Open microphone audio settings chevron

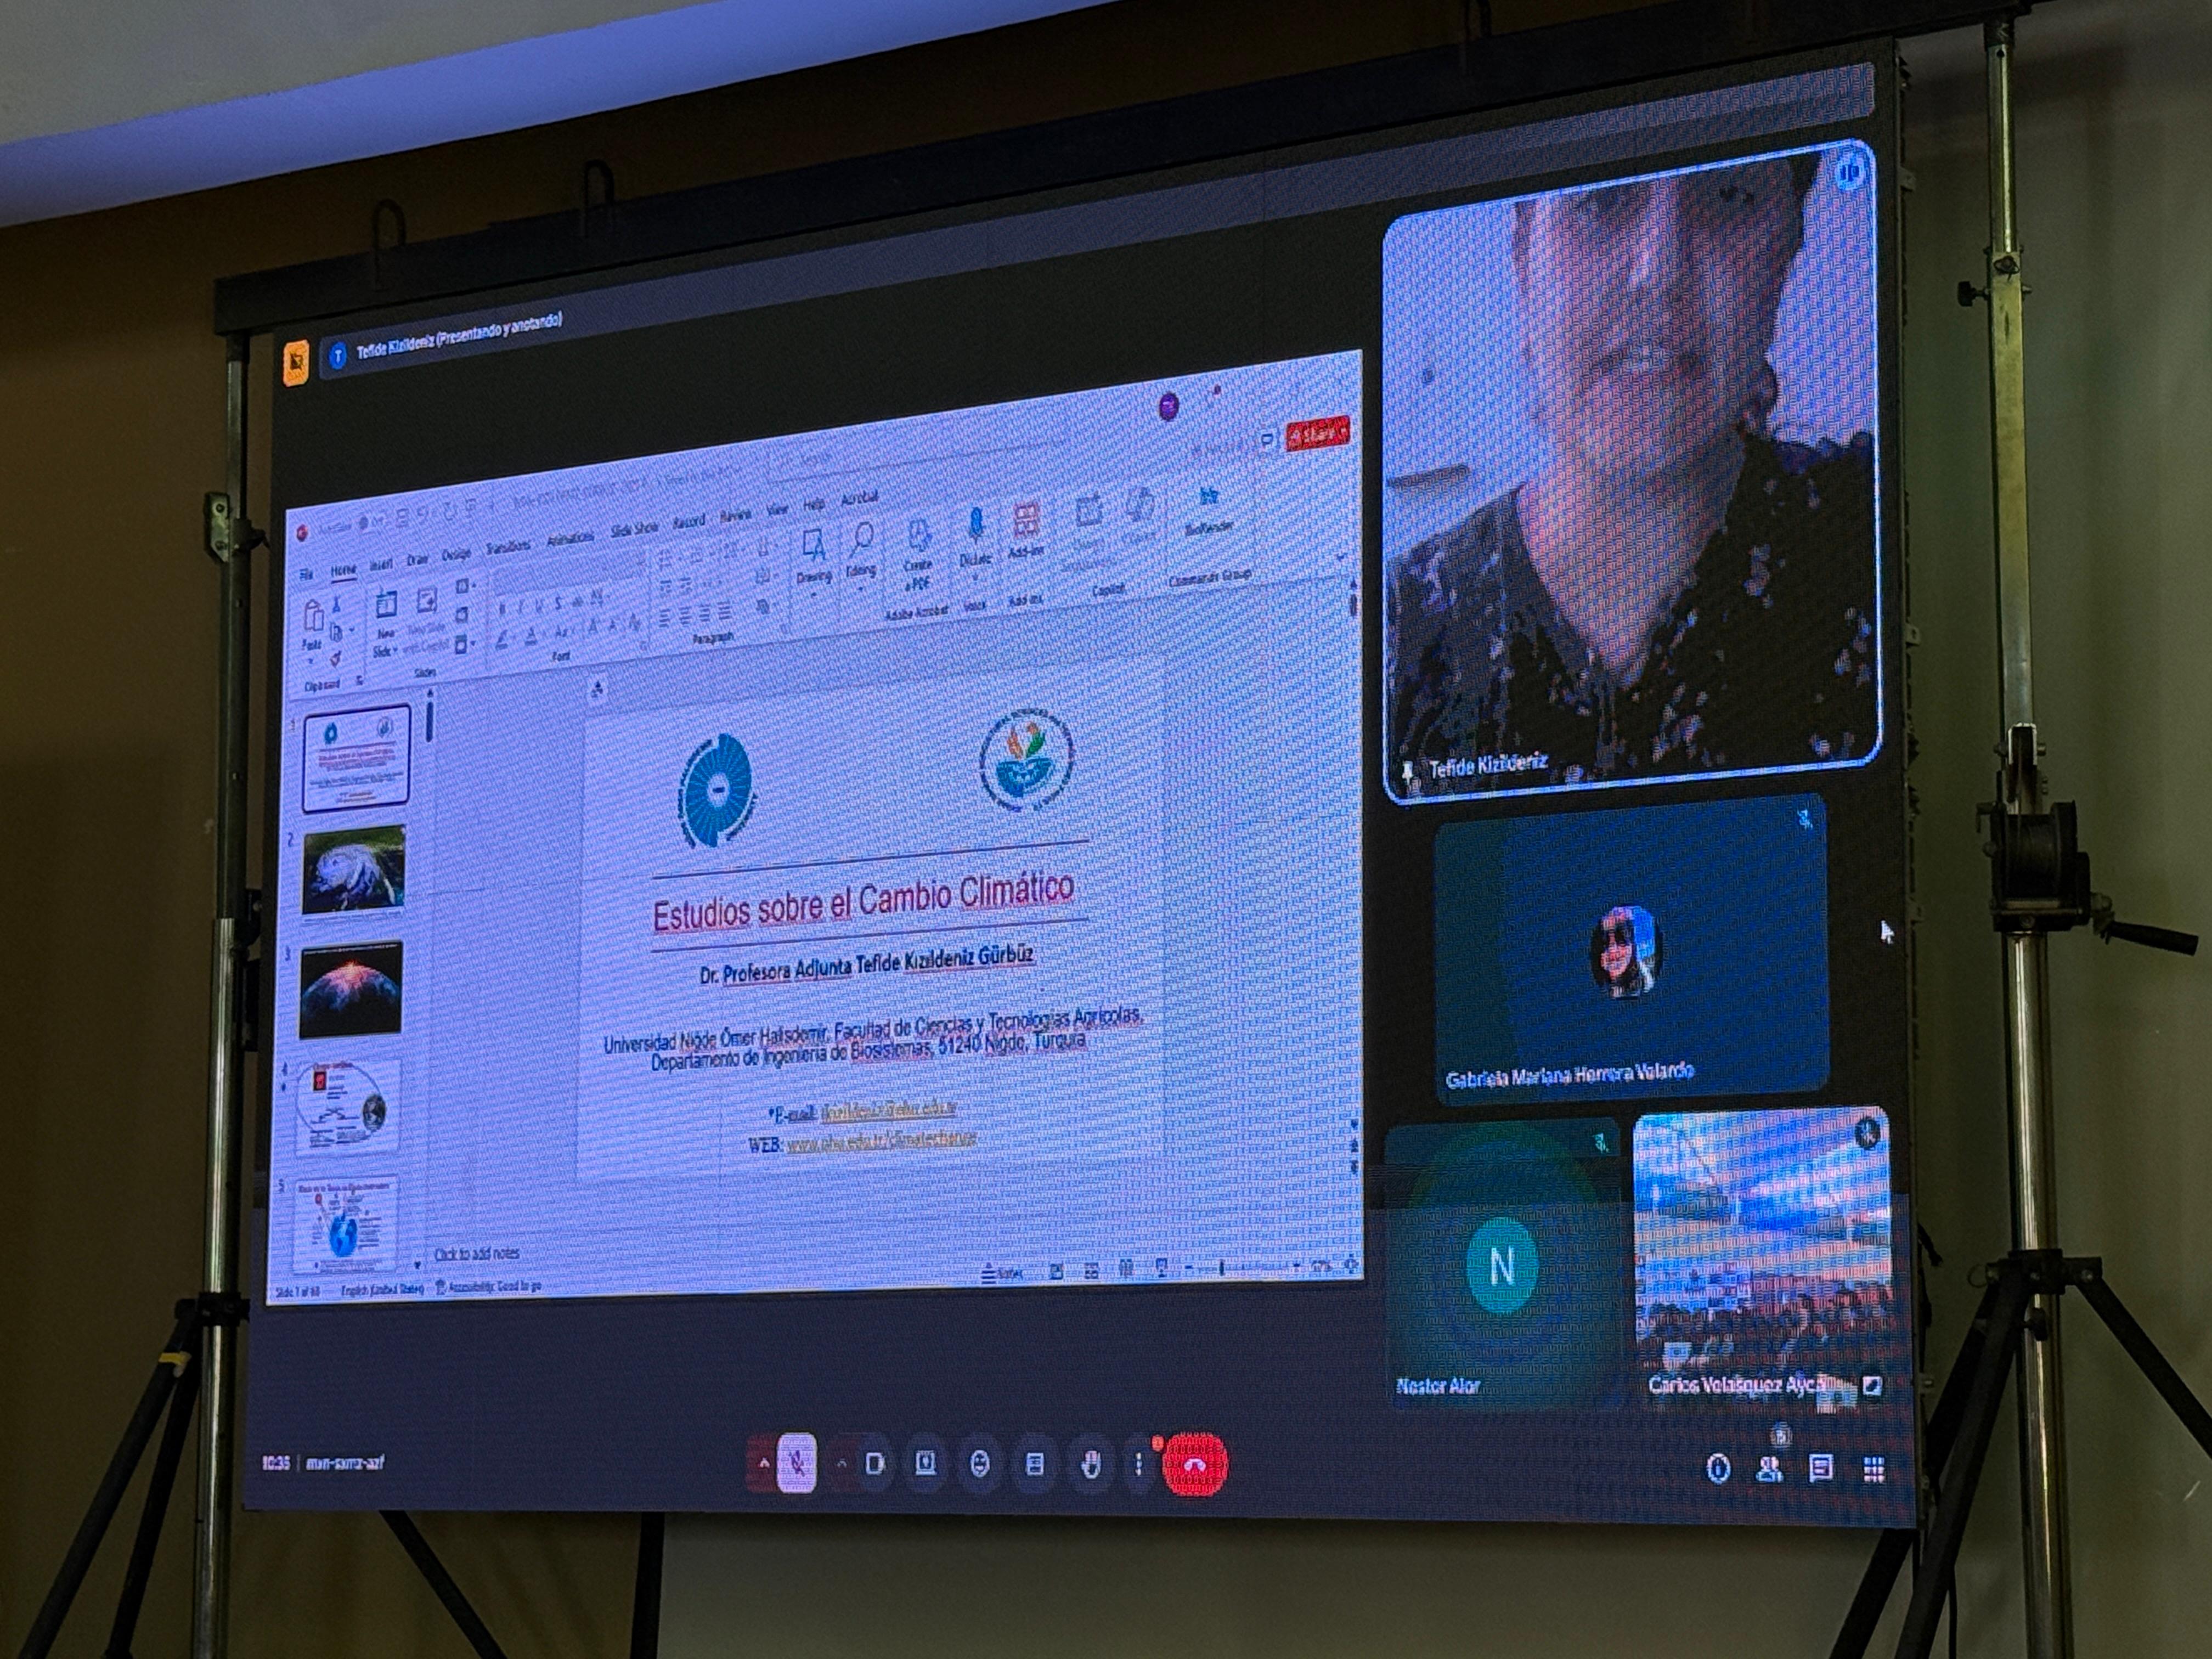[764, 1463]
